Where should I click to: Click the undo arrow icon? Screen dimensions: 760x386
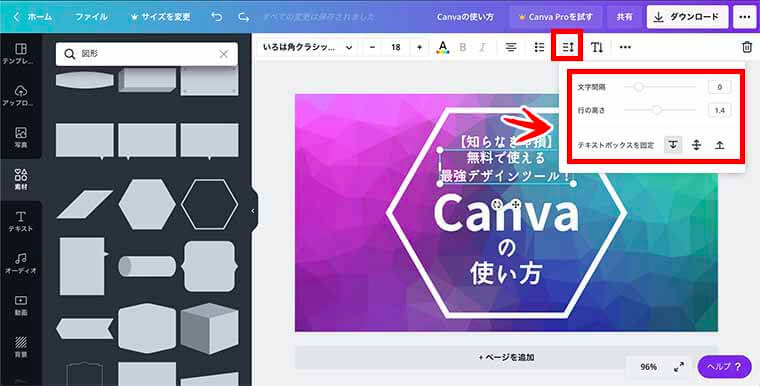(217, 17)
